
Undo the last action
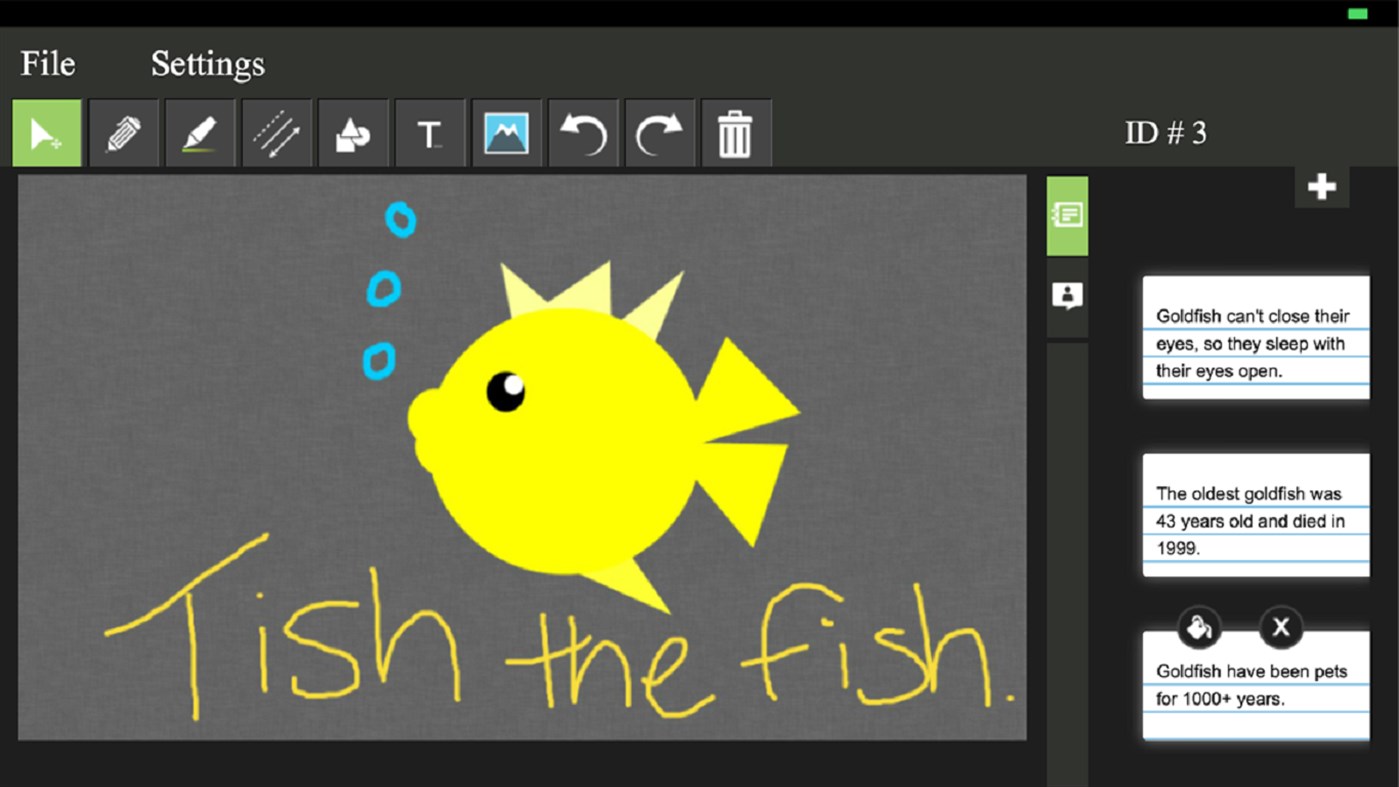click(x=583, y=133)
